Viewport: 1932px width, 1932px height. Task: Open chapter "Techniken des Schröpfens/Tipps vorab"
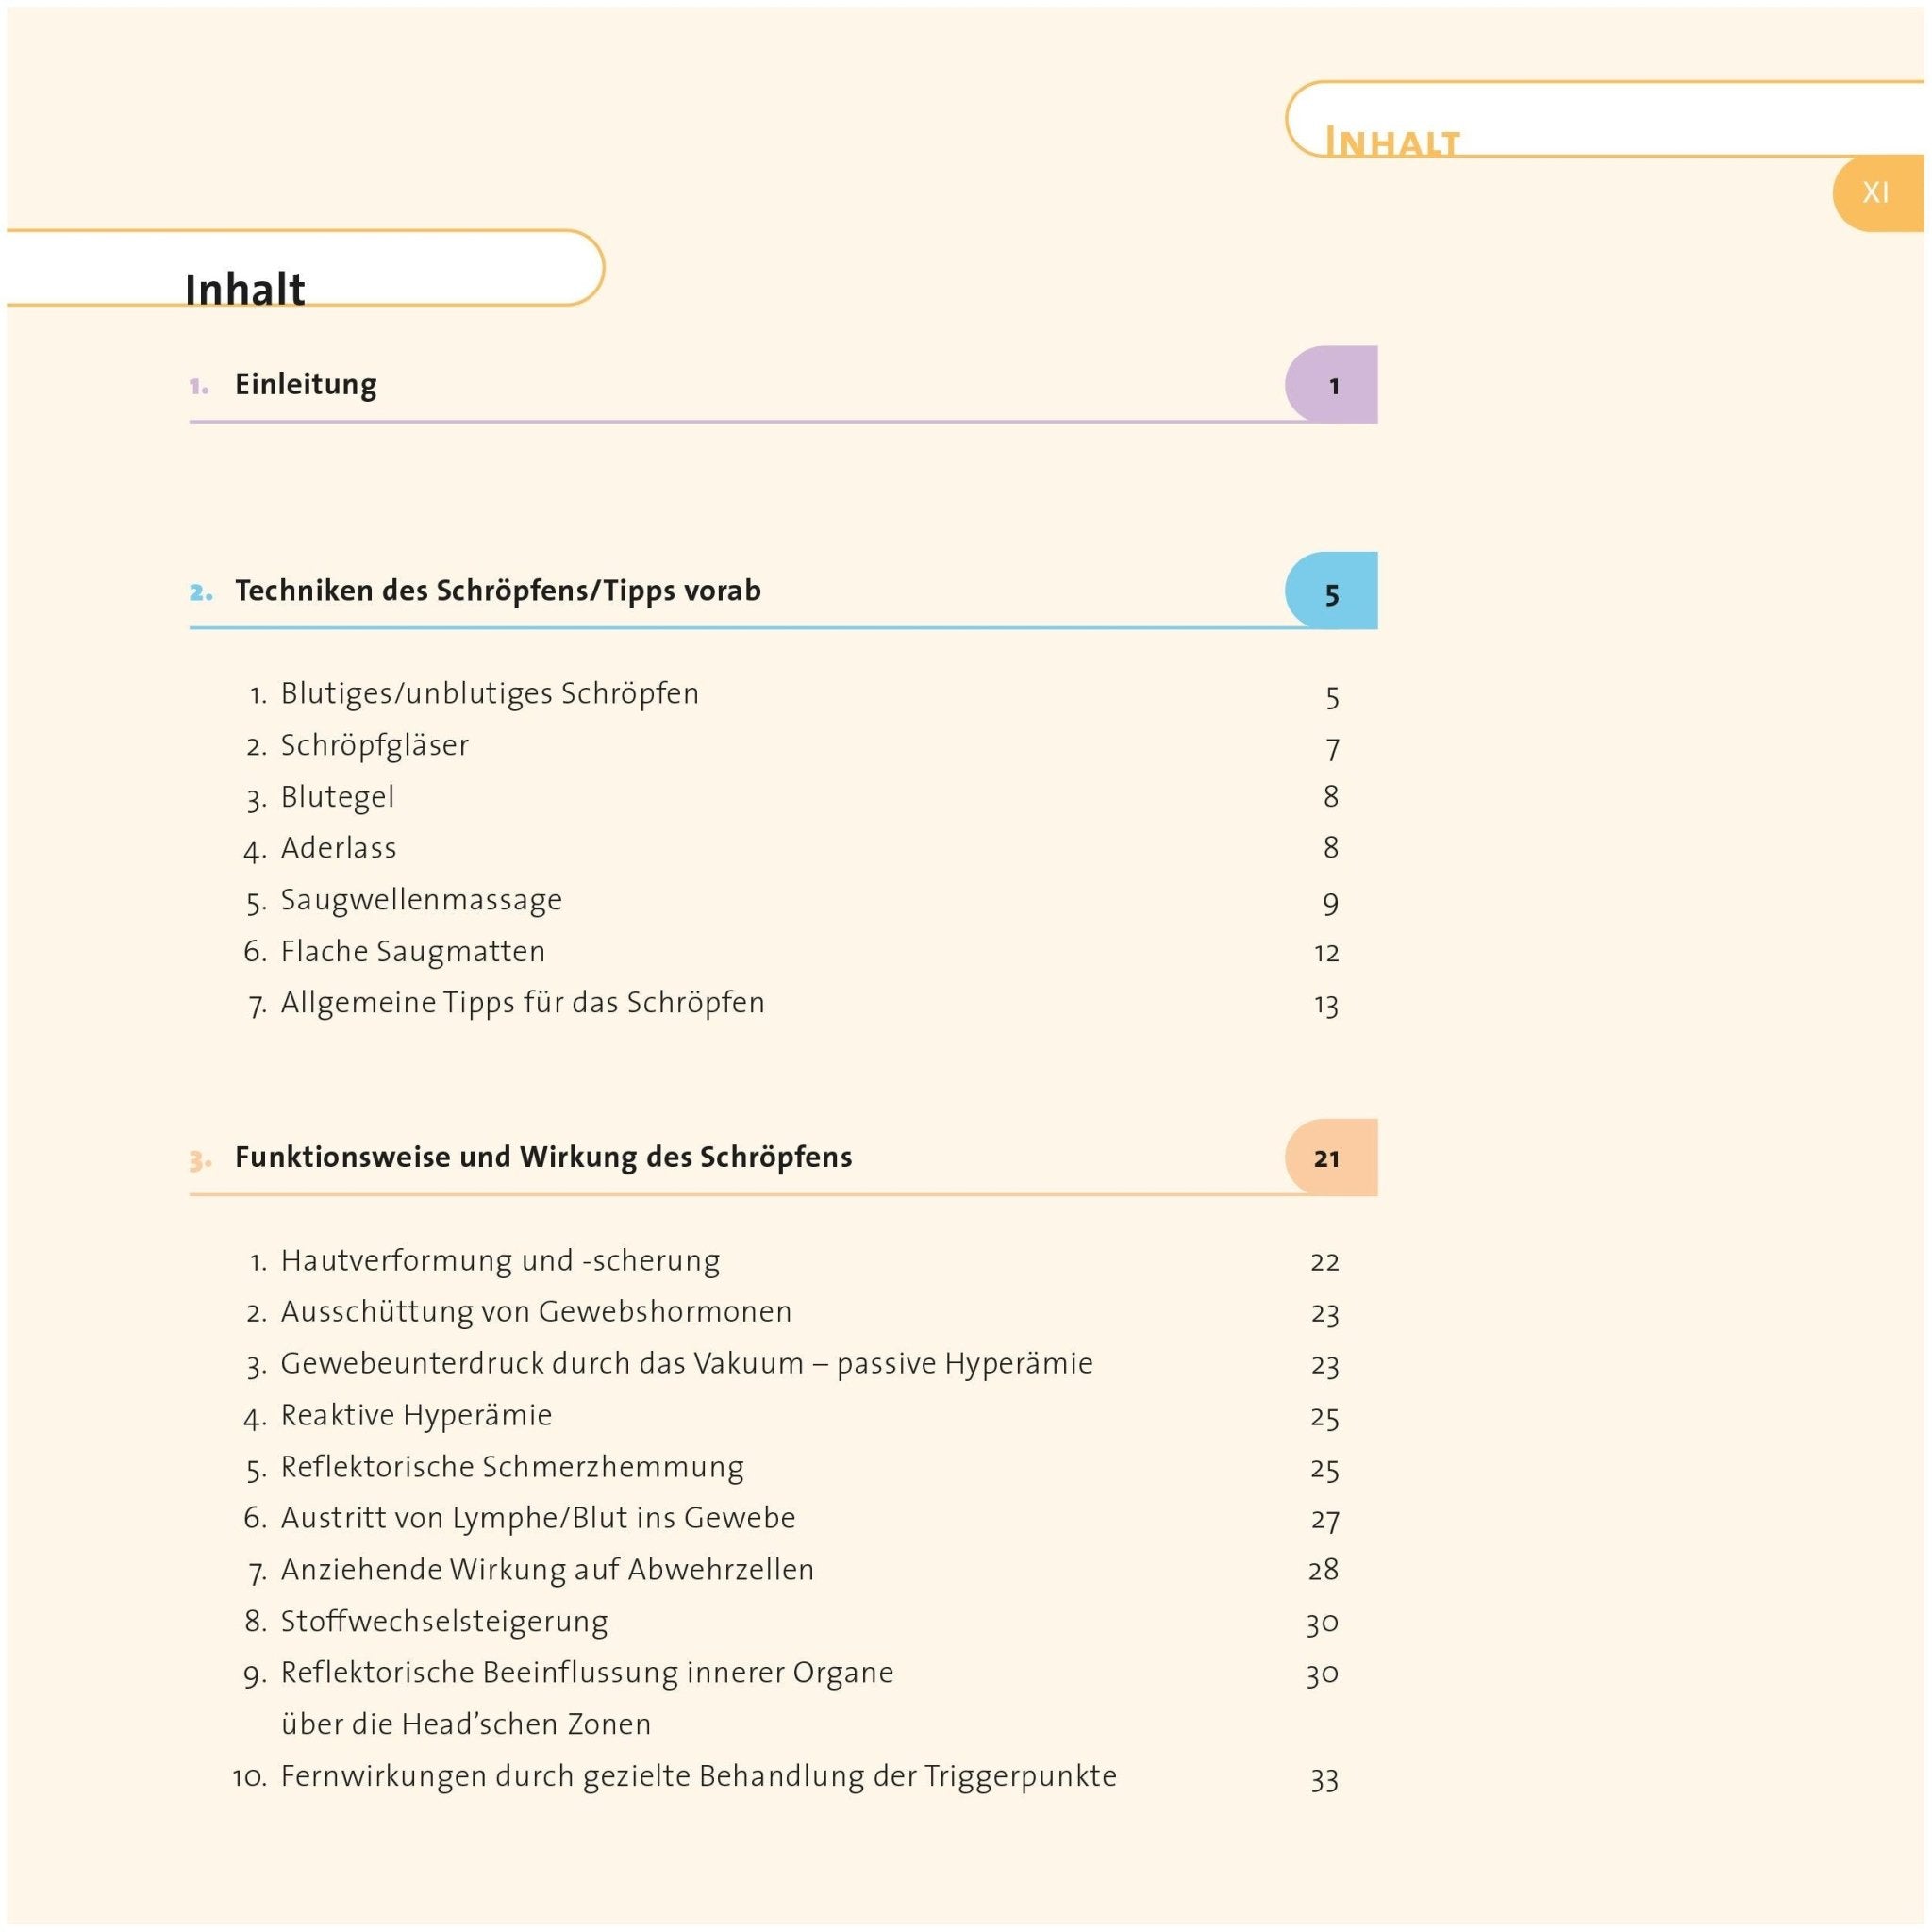click(x=497, y=591)
